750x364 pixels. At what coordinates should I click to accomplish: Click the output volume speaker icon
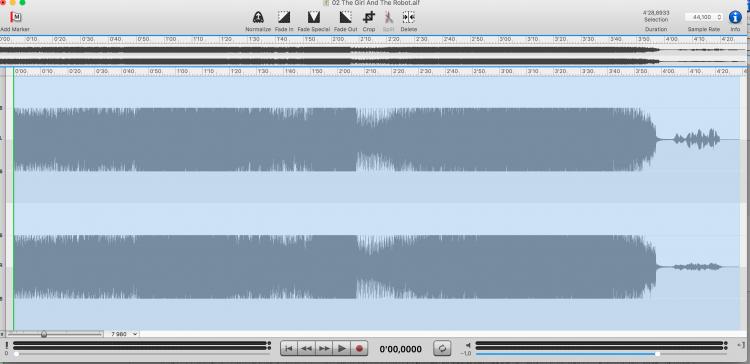point(468,345)
